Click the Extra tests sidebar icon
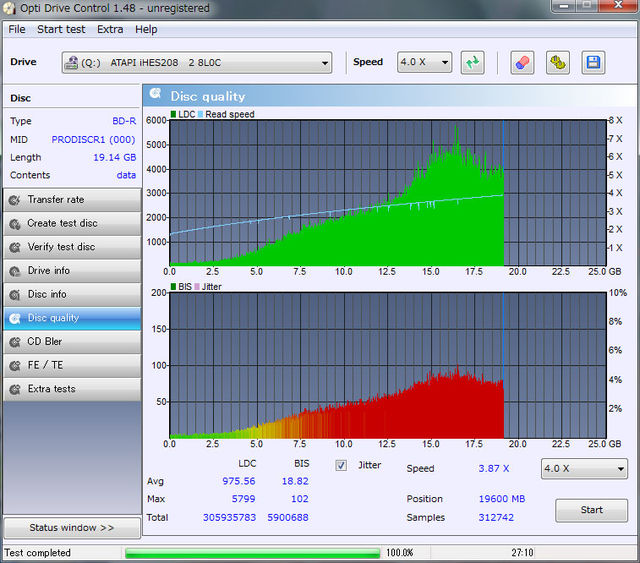Viewport: 640px width, 563px height. pyautogui.click(x=15, y=389)
